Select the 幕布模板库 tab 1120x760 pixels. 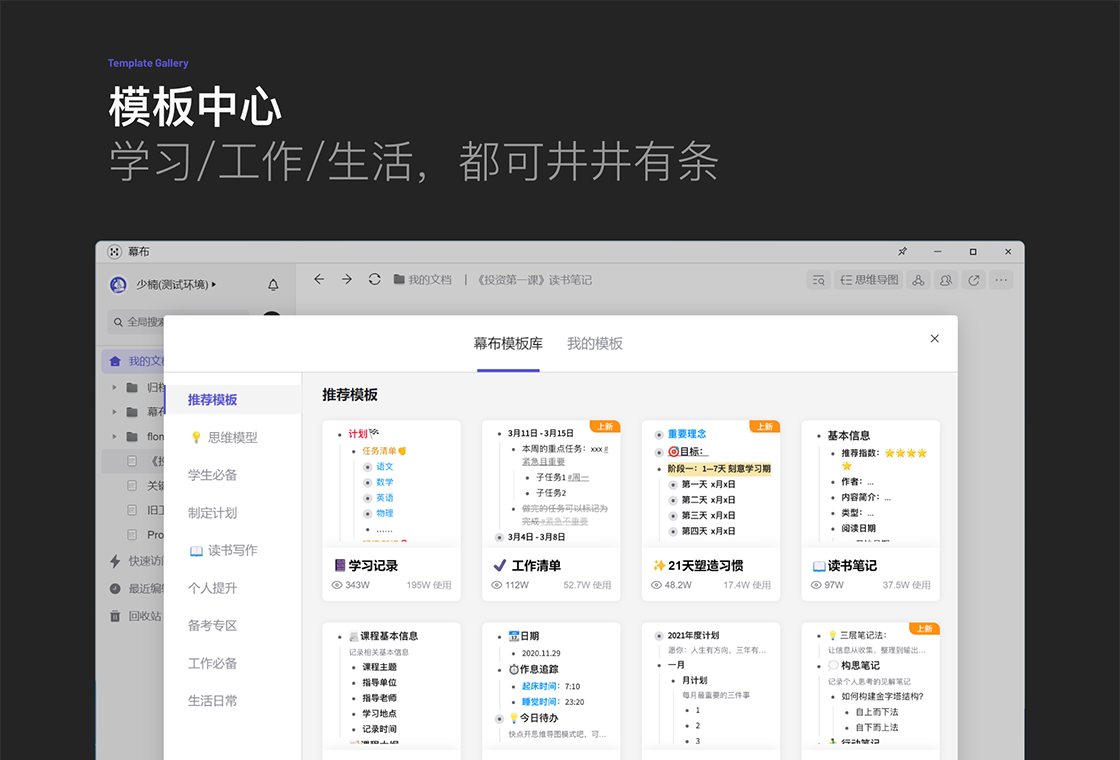click(508, 344)
